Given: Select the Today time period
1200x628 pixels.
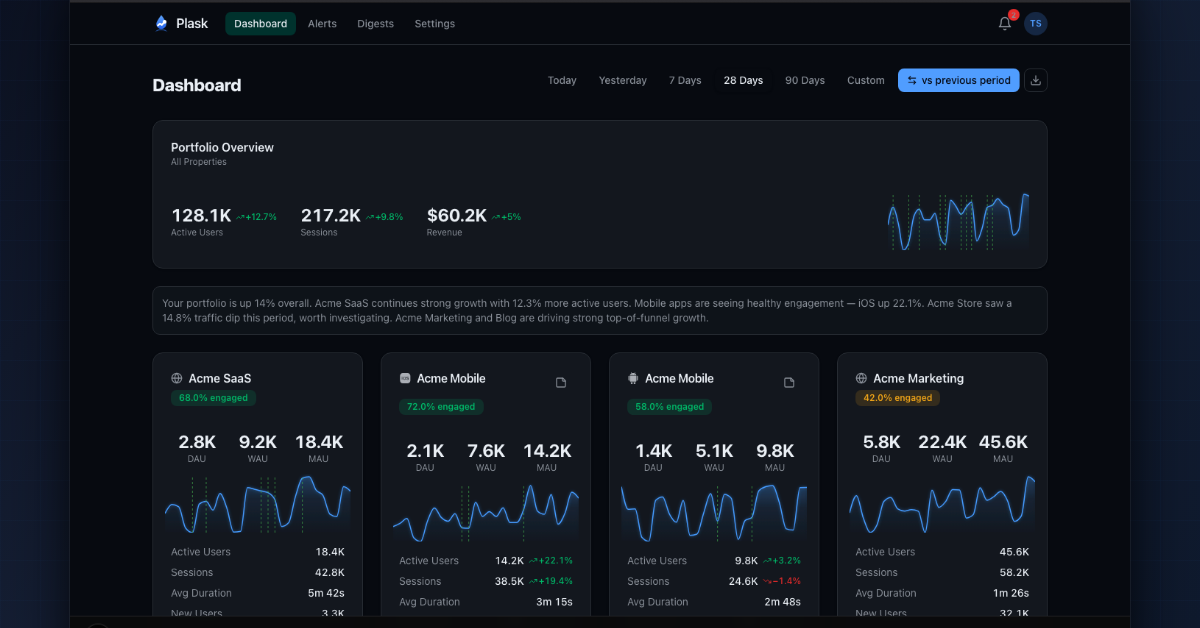Looking at the screenshot, I should (x=562, y=80).
